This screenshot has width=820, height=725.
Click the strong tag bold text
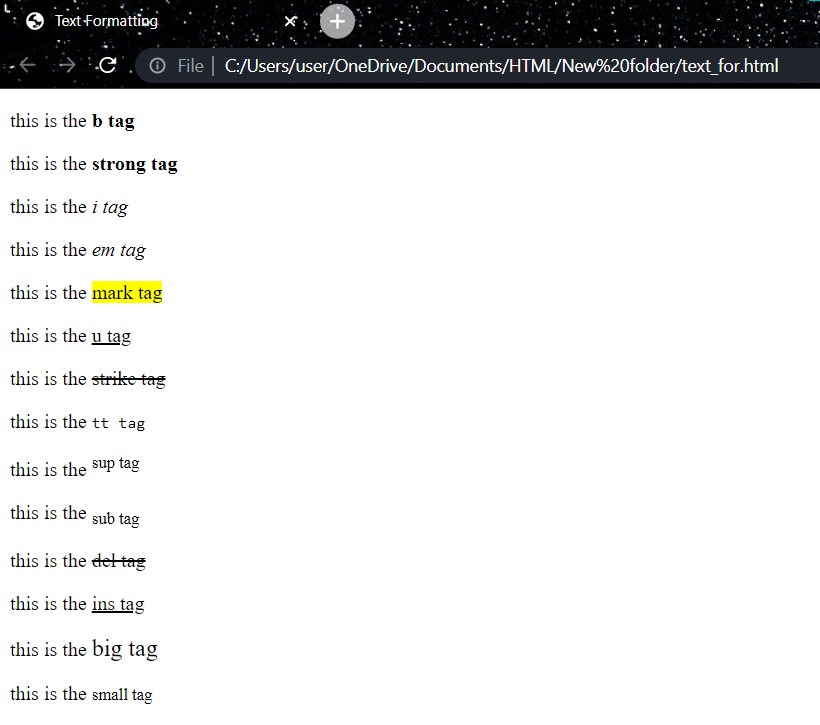(x=135, y=164)
